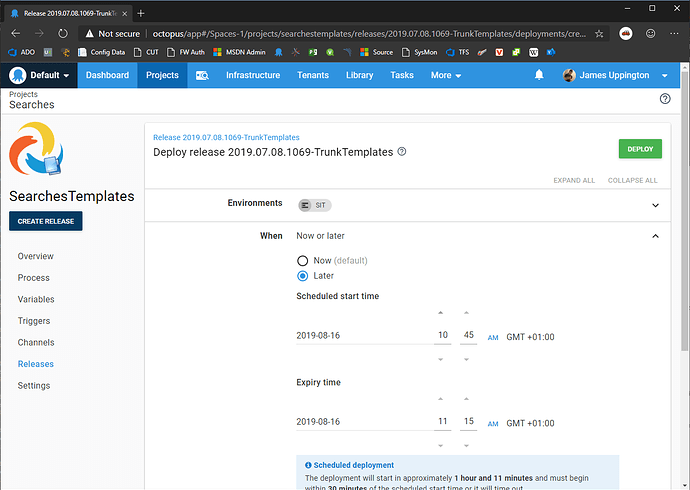Click the Not secure warning icon
This screenshot has width=690, height=490.
pyautogui.click(x=89, y=33)
